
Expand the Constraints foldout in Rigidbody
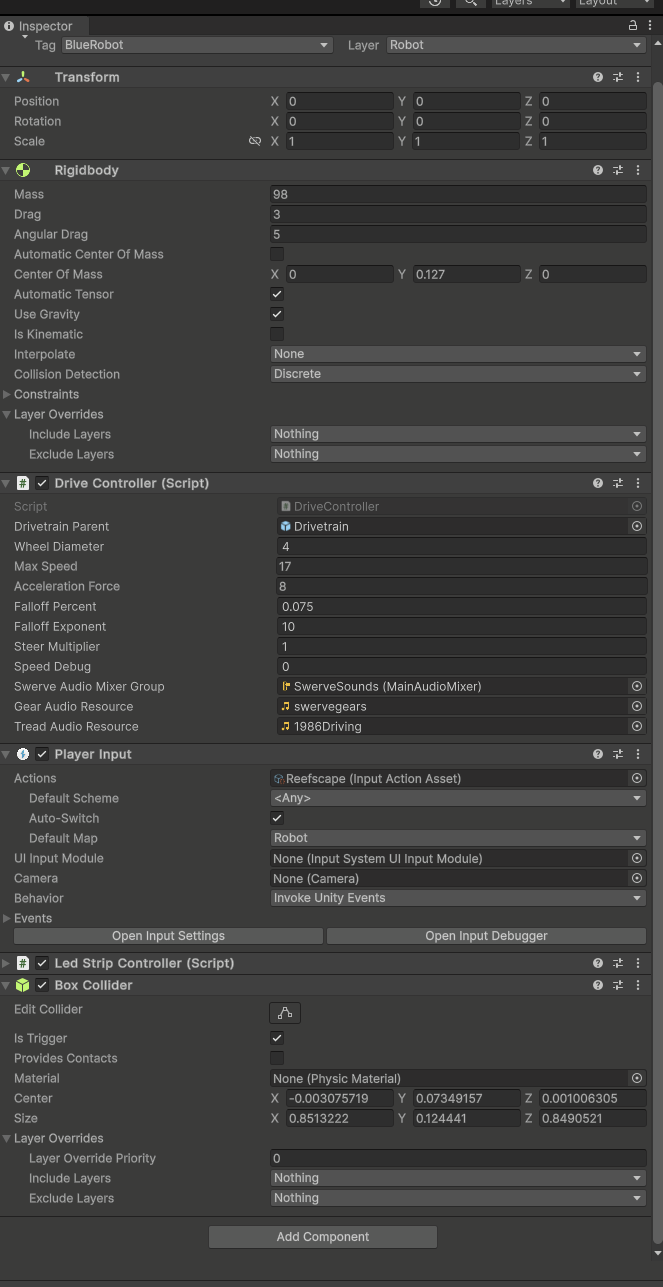(x=8, y=394)
